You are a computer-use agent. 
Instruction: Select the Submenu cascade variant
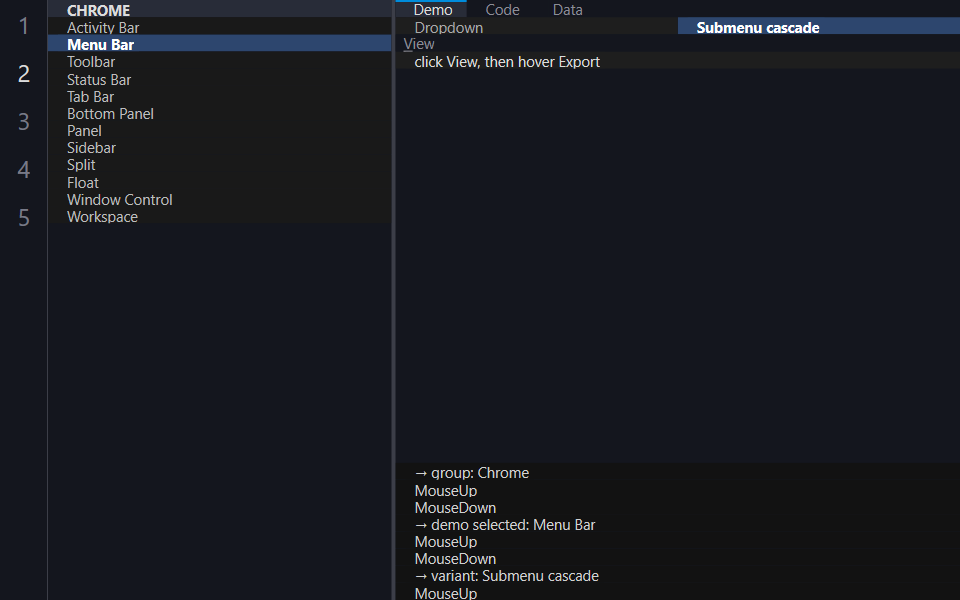[x=819, y=28]
